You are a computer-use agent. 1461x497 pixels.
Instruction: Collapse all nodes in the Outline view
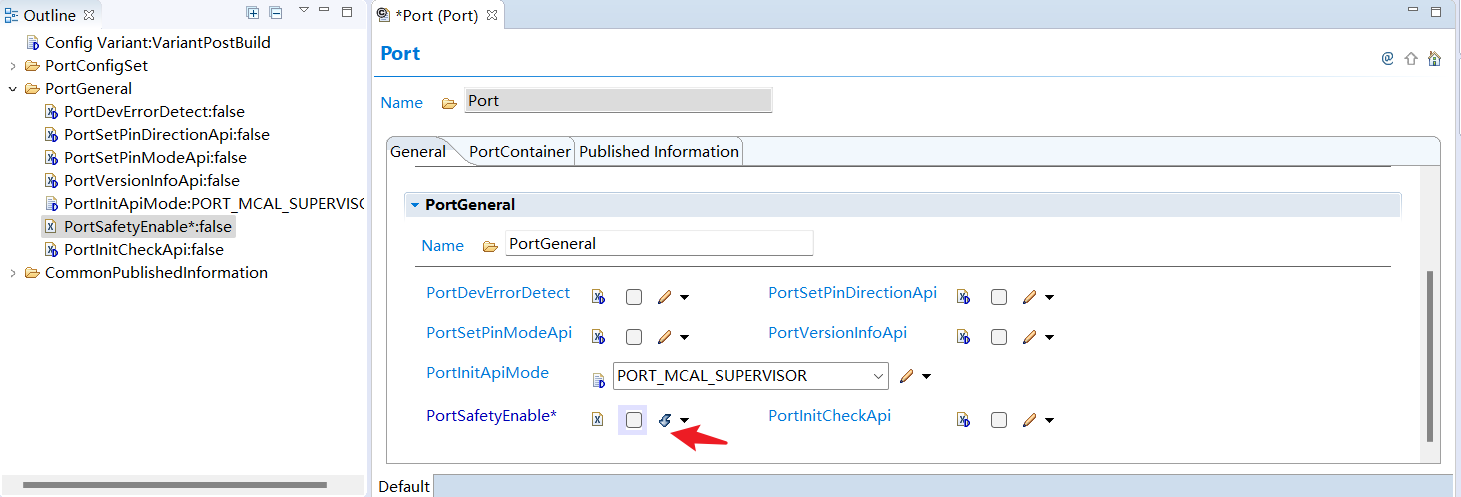pyautogui.click(x=276, y=13)
